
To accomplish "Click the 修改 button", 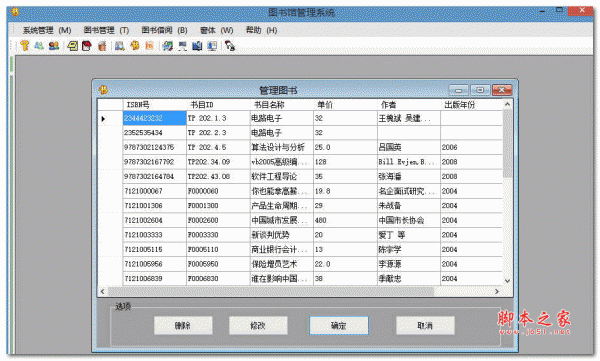I will (x=258, y=325).
